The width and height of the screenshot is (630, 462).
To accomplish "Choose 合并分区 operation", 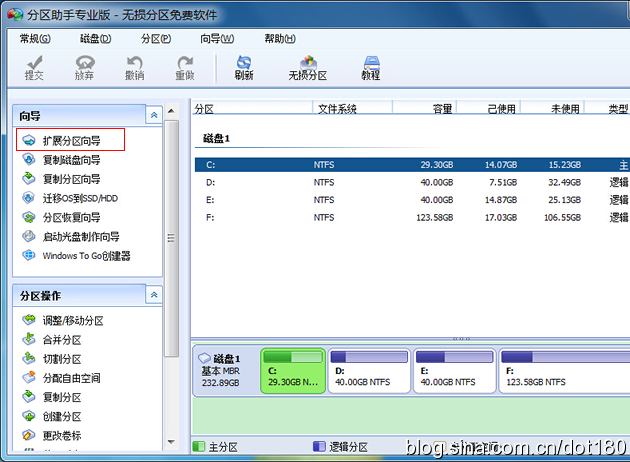I will 62,340.
